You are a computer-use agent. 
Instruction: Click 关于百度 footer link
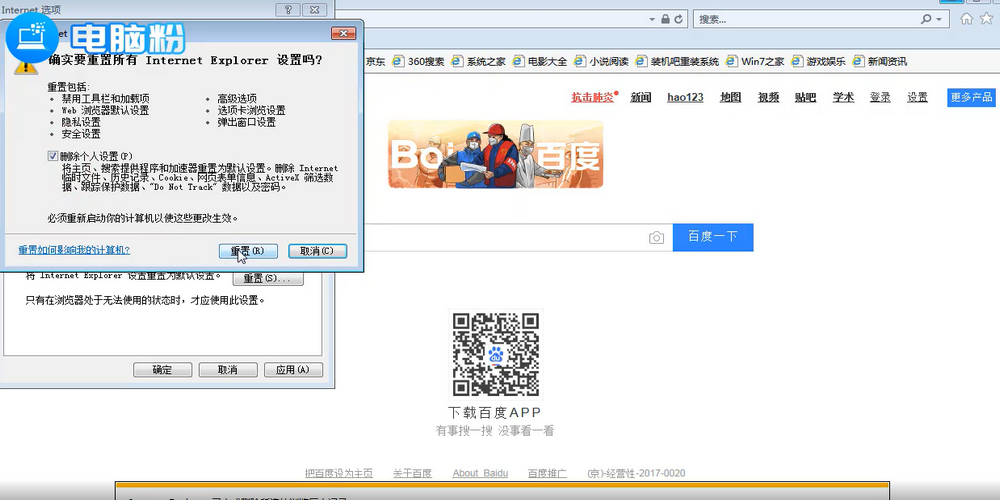(x=412, y=473)
